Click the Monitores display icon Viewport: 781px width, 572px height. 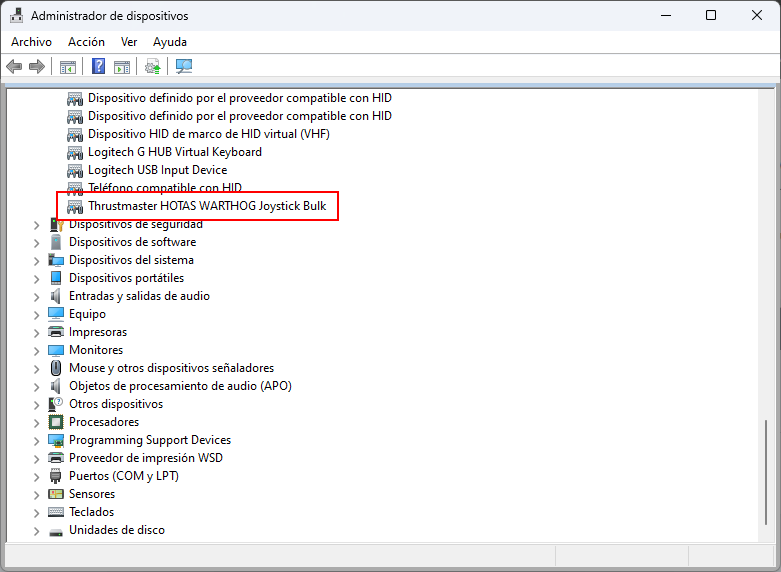[x=56, y=350]
